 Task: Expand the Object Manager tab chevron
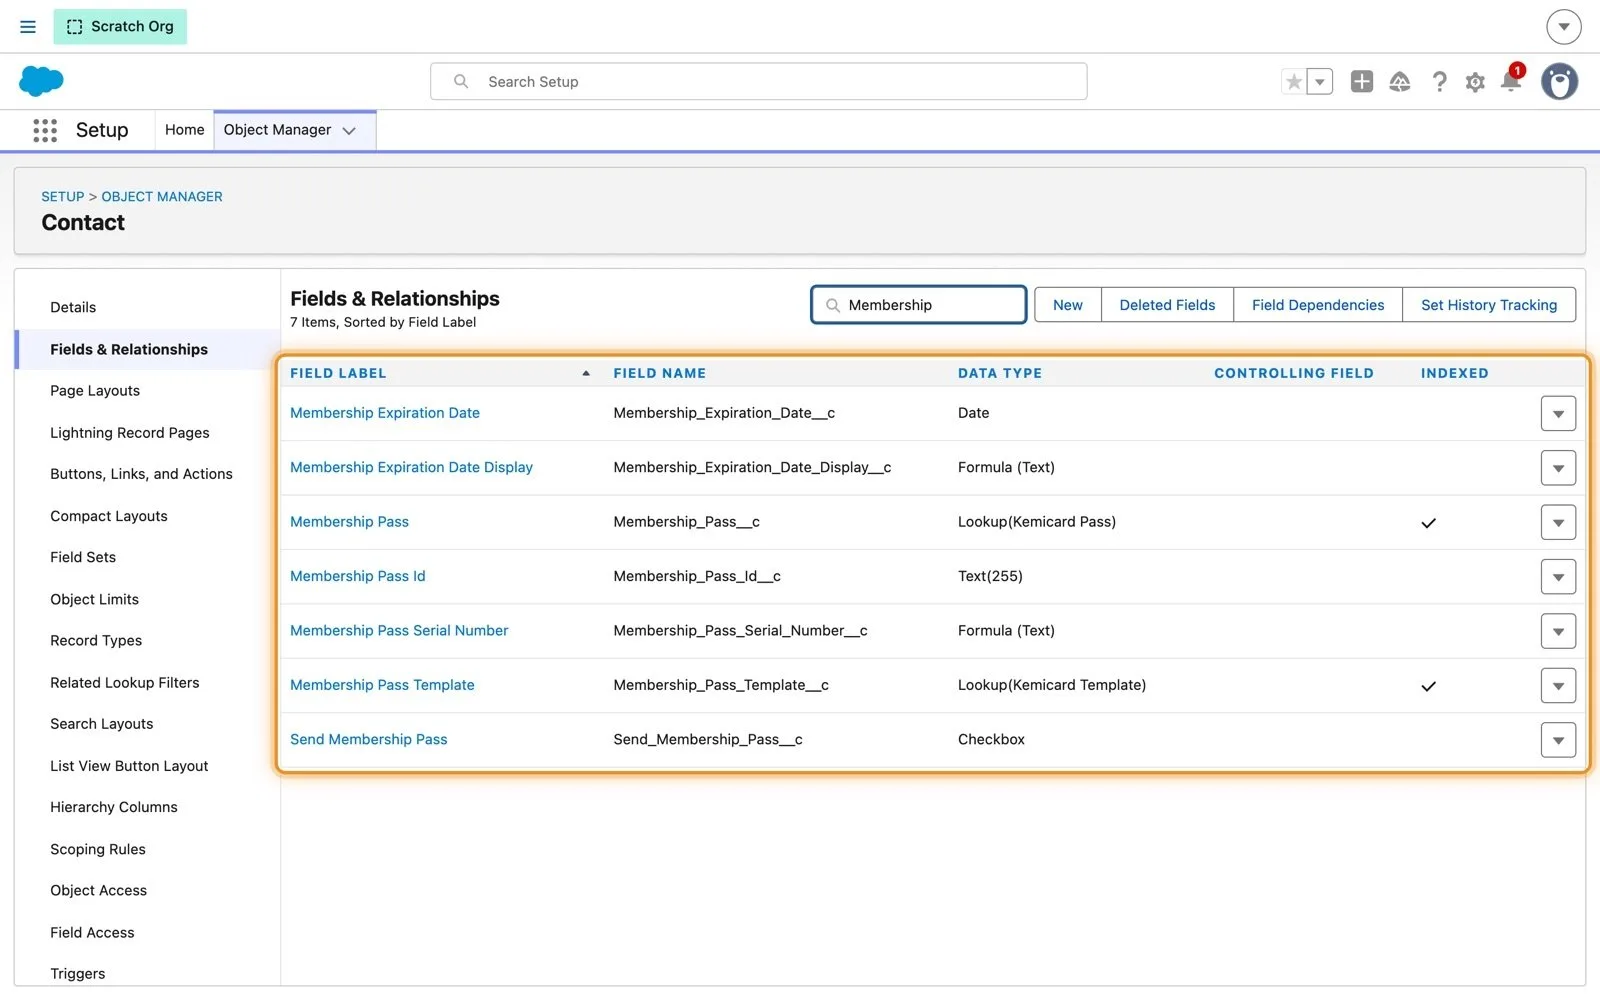[349, 131]
